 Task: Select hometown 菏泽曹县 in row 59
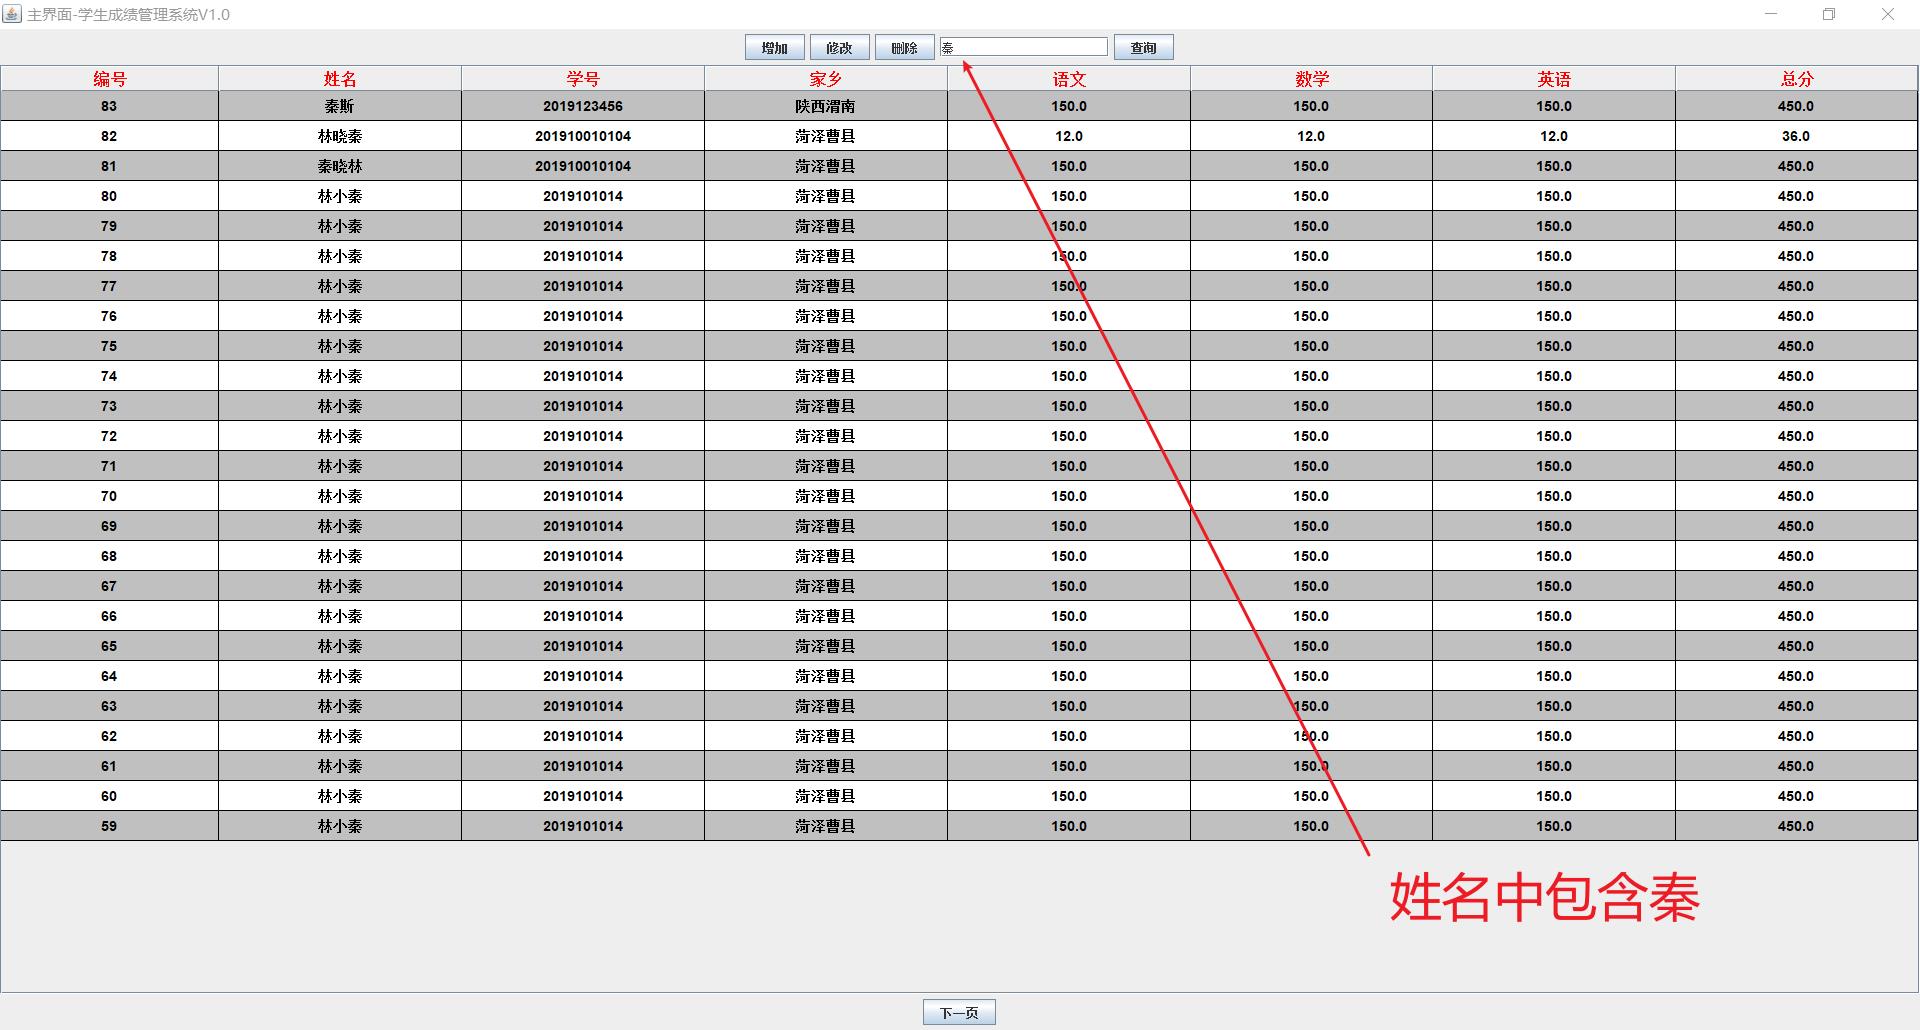(x=826, y=826)
